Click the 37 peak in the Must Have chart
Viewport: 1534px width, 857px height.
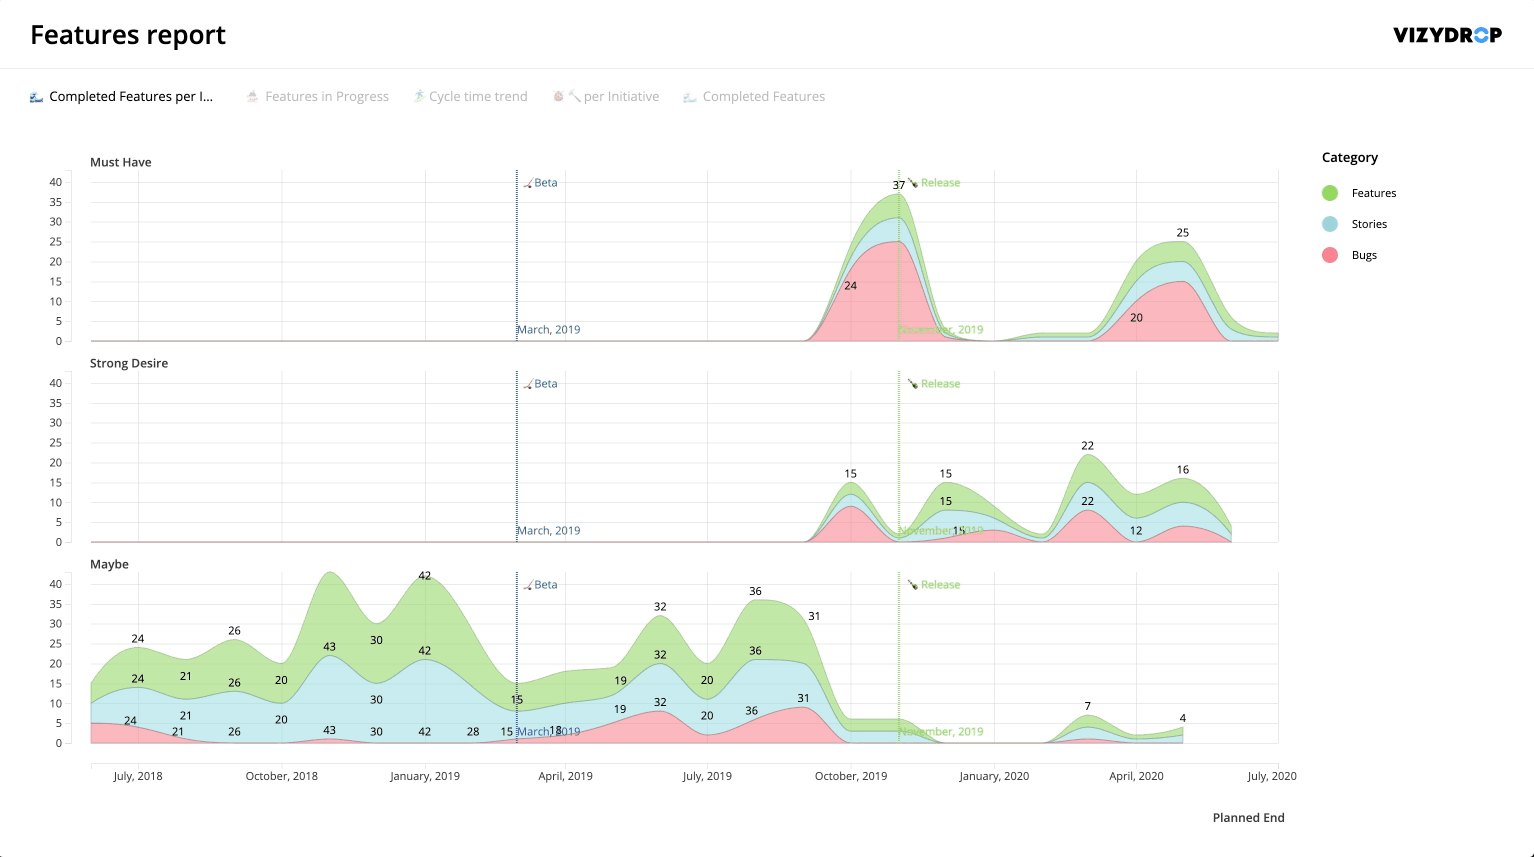pyautogui.click(x=898, y=185)
